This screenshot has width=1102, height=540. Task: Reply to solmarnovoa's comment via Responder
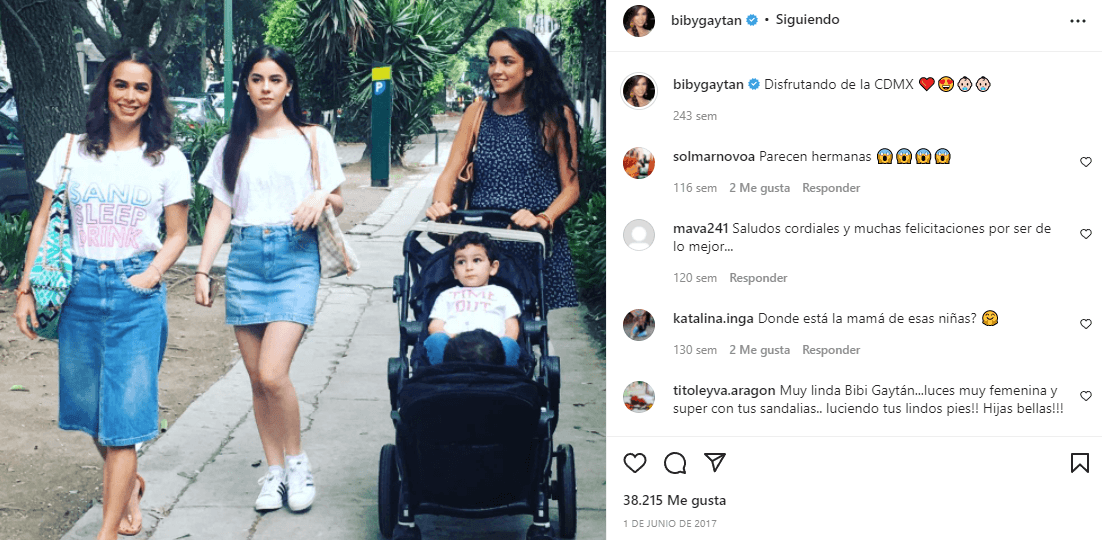pyautogui.click(x=831, y=188)
